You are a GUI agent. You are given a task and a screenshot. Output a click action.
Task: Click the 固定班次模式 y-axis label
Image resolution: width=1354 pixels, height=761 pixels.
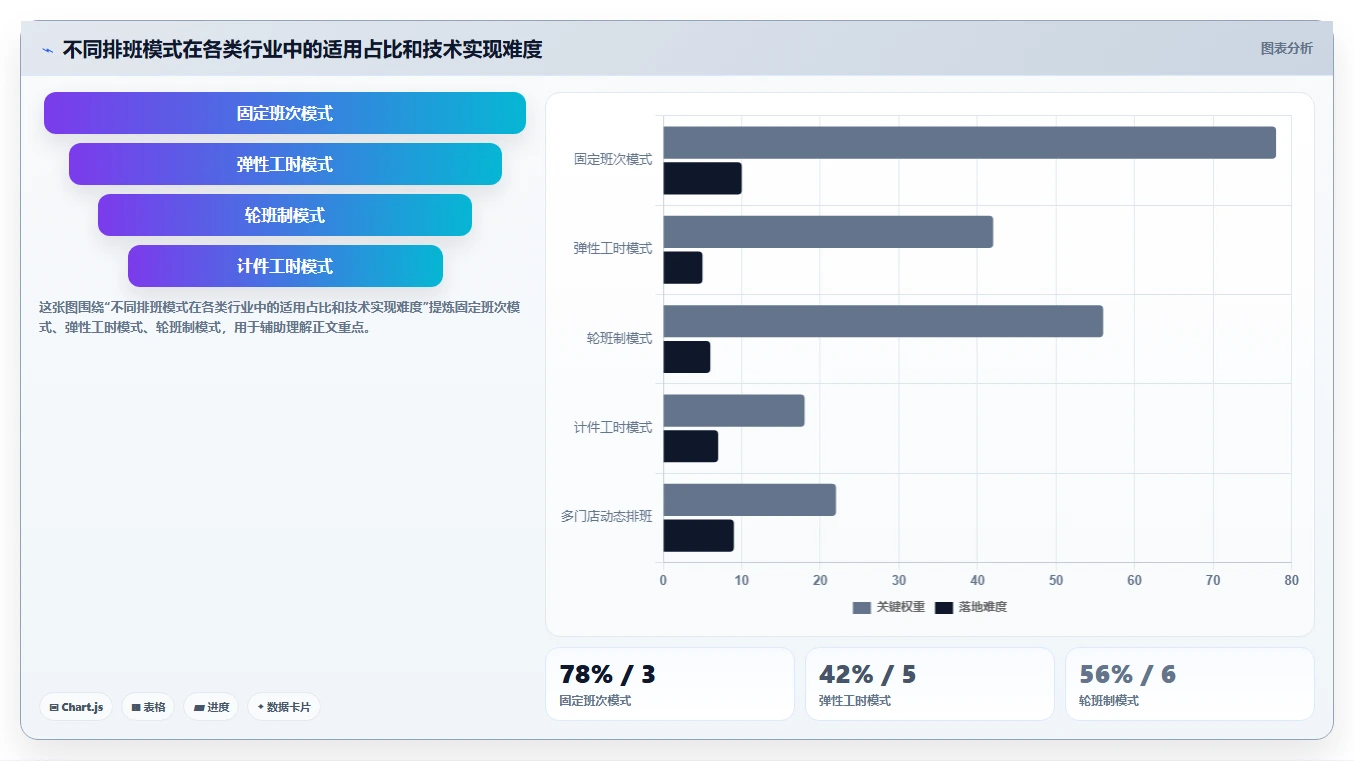[x=613, y=159]
